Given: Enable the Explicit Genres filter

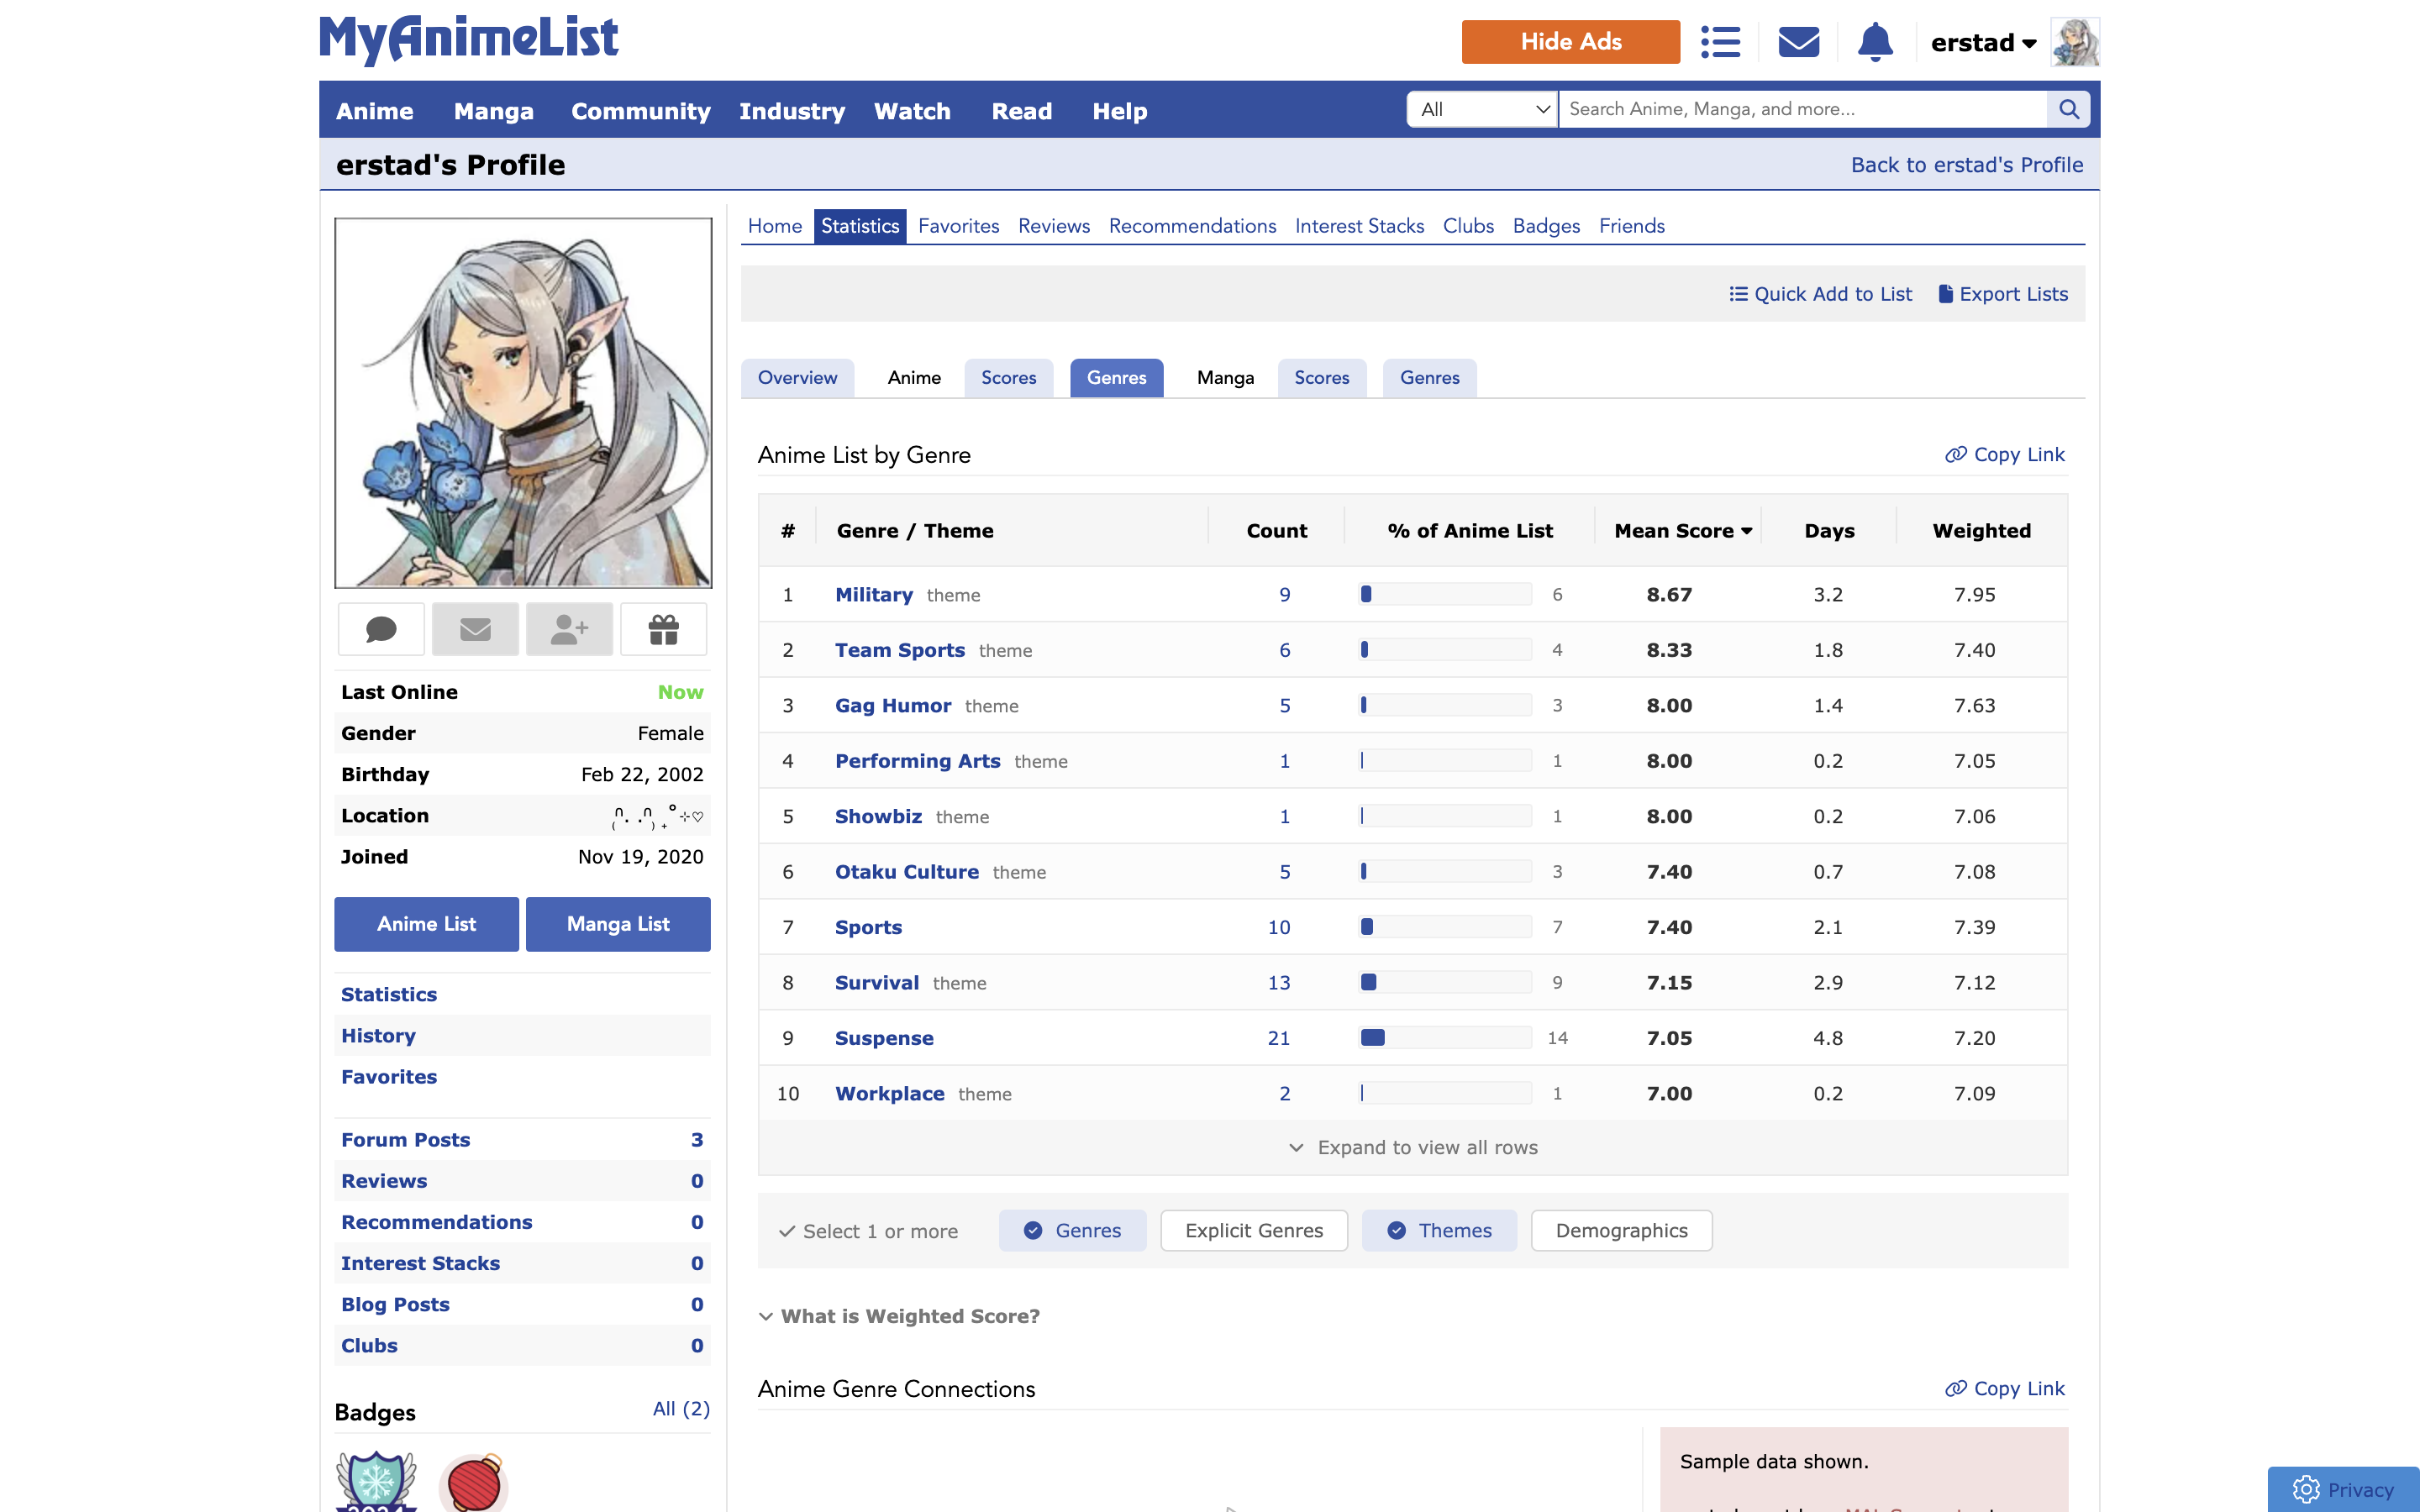Looking at the screenshot, I should (x=1253, y=1231).
